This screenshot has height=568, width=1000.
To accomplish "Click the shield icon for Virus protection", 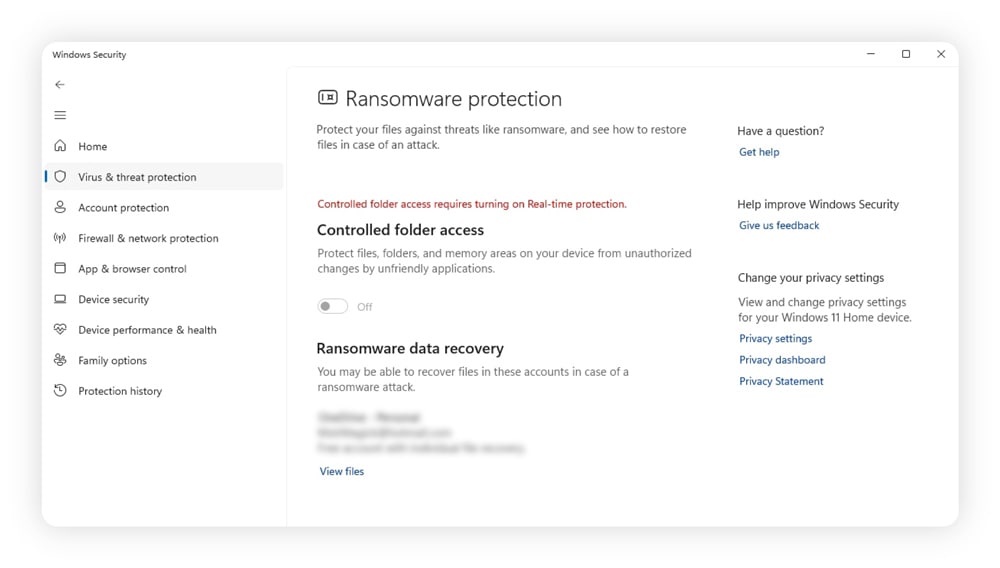I will tap(60, 177).
